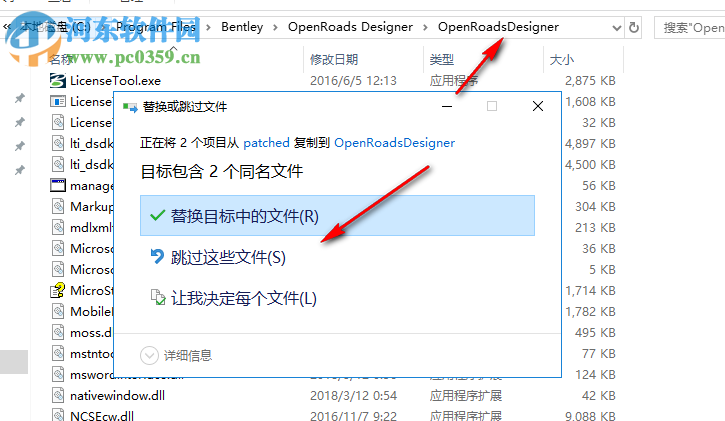
Task: Click the MicroSt help file icon
Action: pos(58,290)
